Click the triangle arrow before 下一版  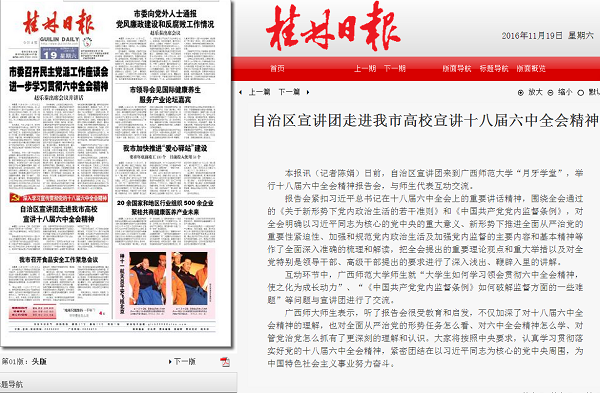click(x=170, y=362)
